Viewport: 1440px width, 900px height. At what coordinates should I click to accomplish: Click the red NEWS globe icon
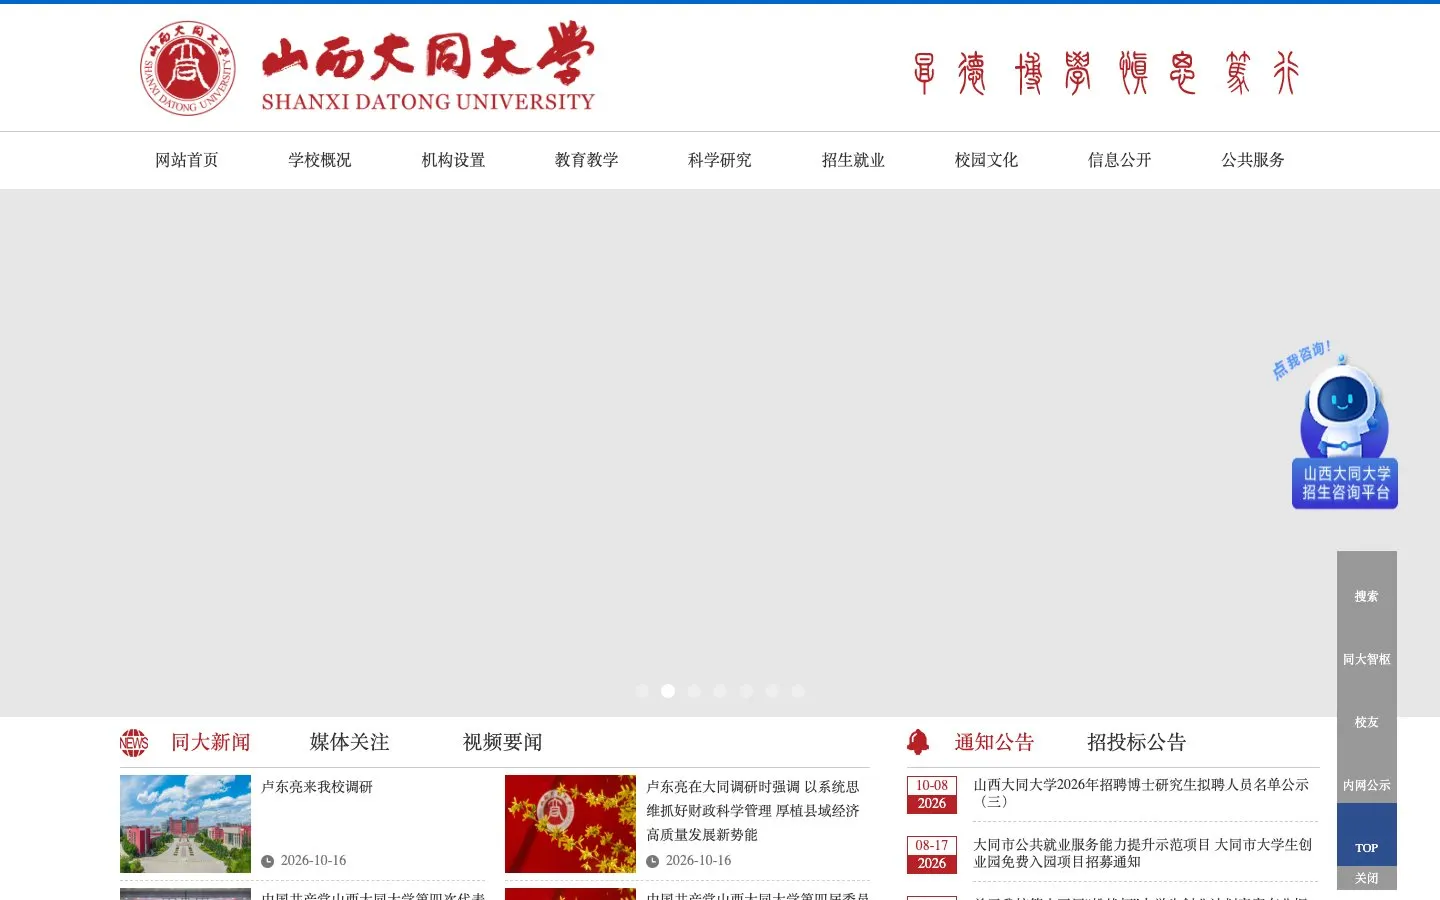pyautogui.click(x=134, y=742)
